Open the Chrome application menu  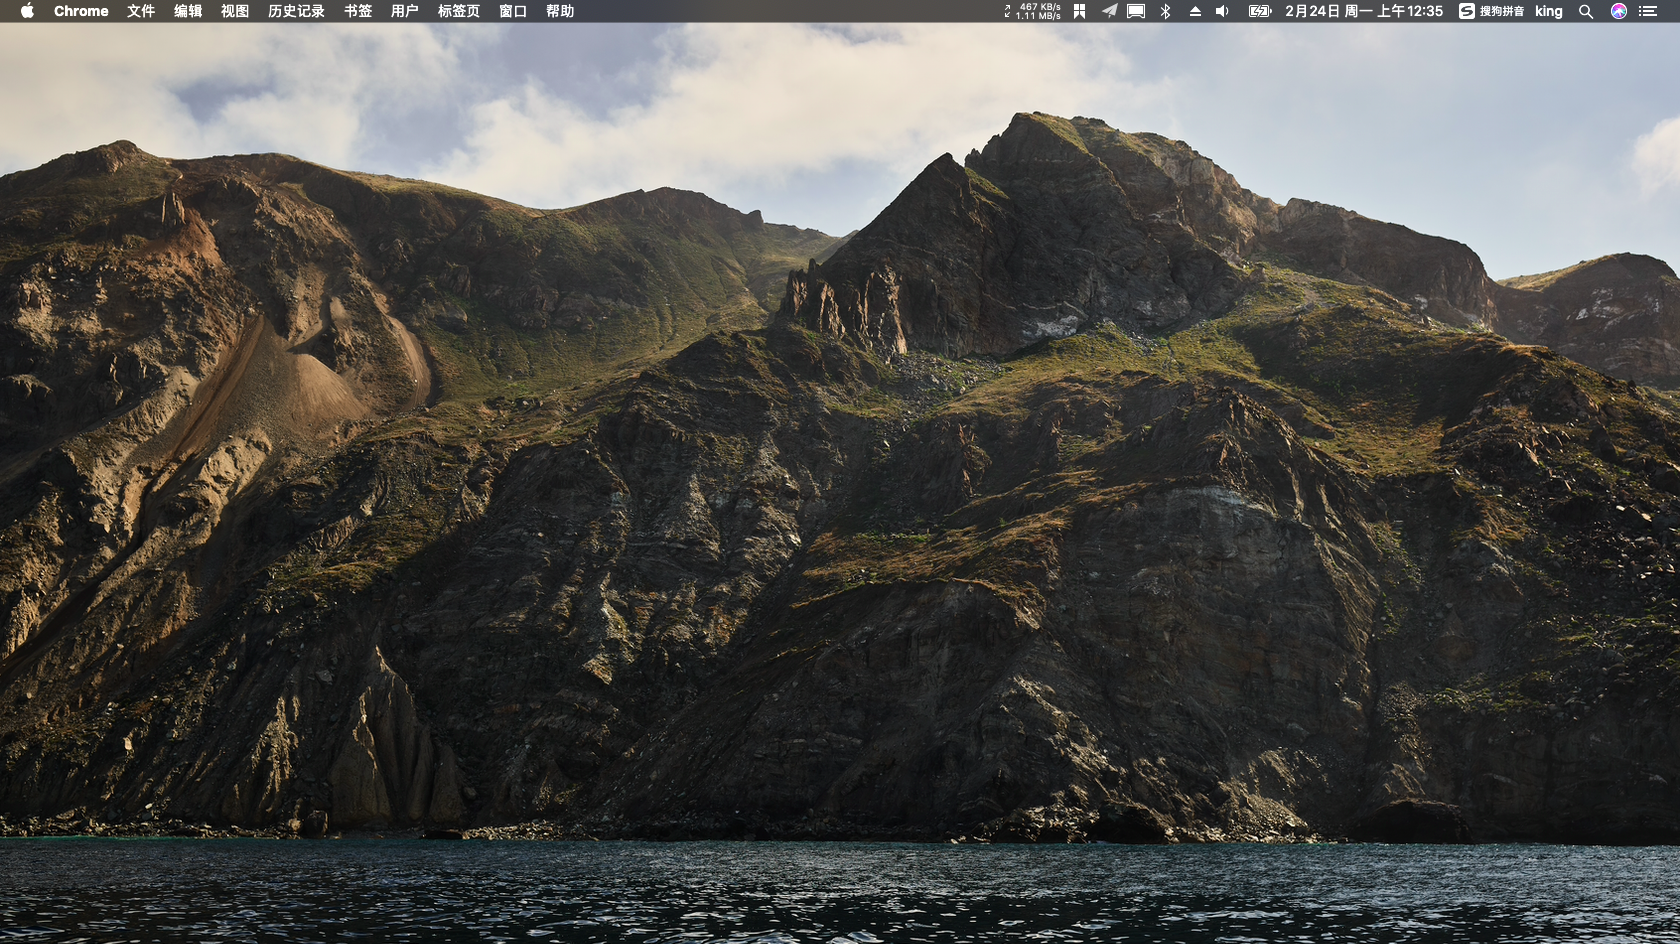(x=81, y=11)
